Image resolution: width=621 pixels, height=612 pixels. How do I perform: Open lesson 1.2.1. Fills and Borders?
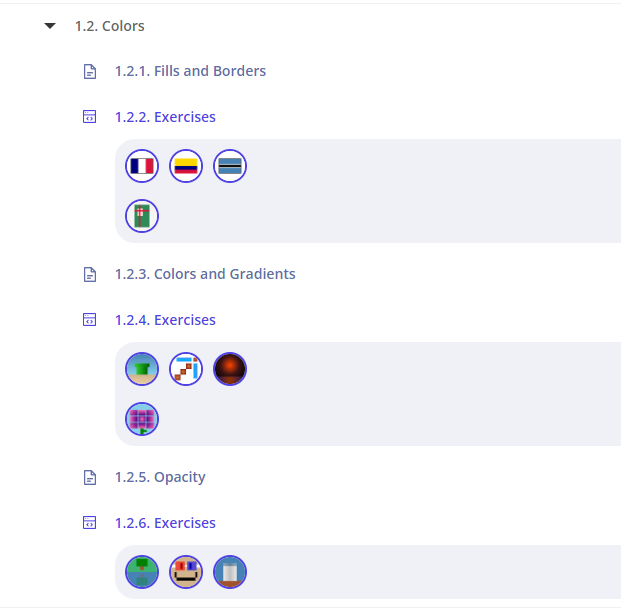[190, 71]
